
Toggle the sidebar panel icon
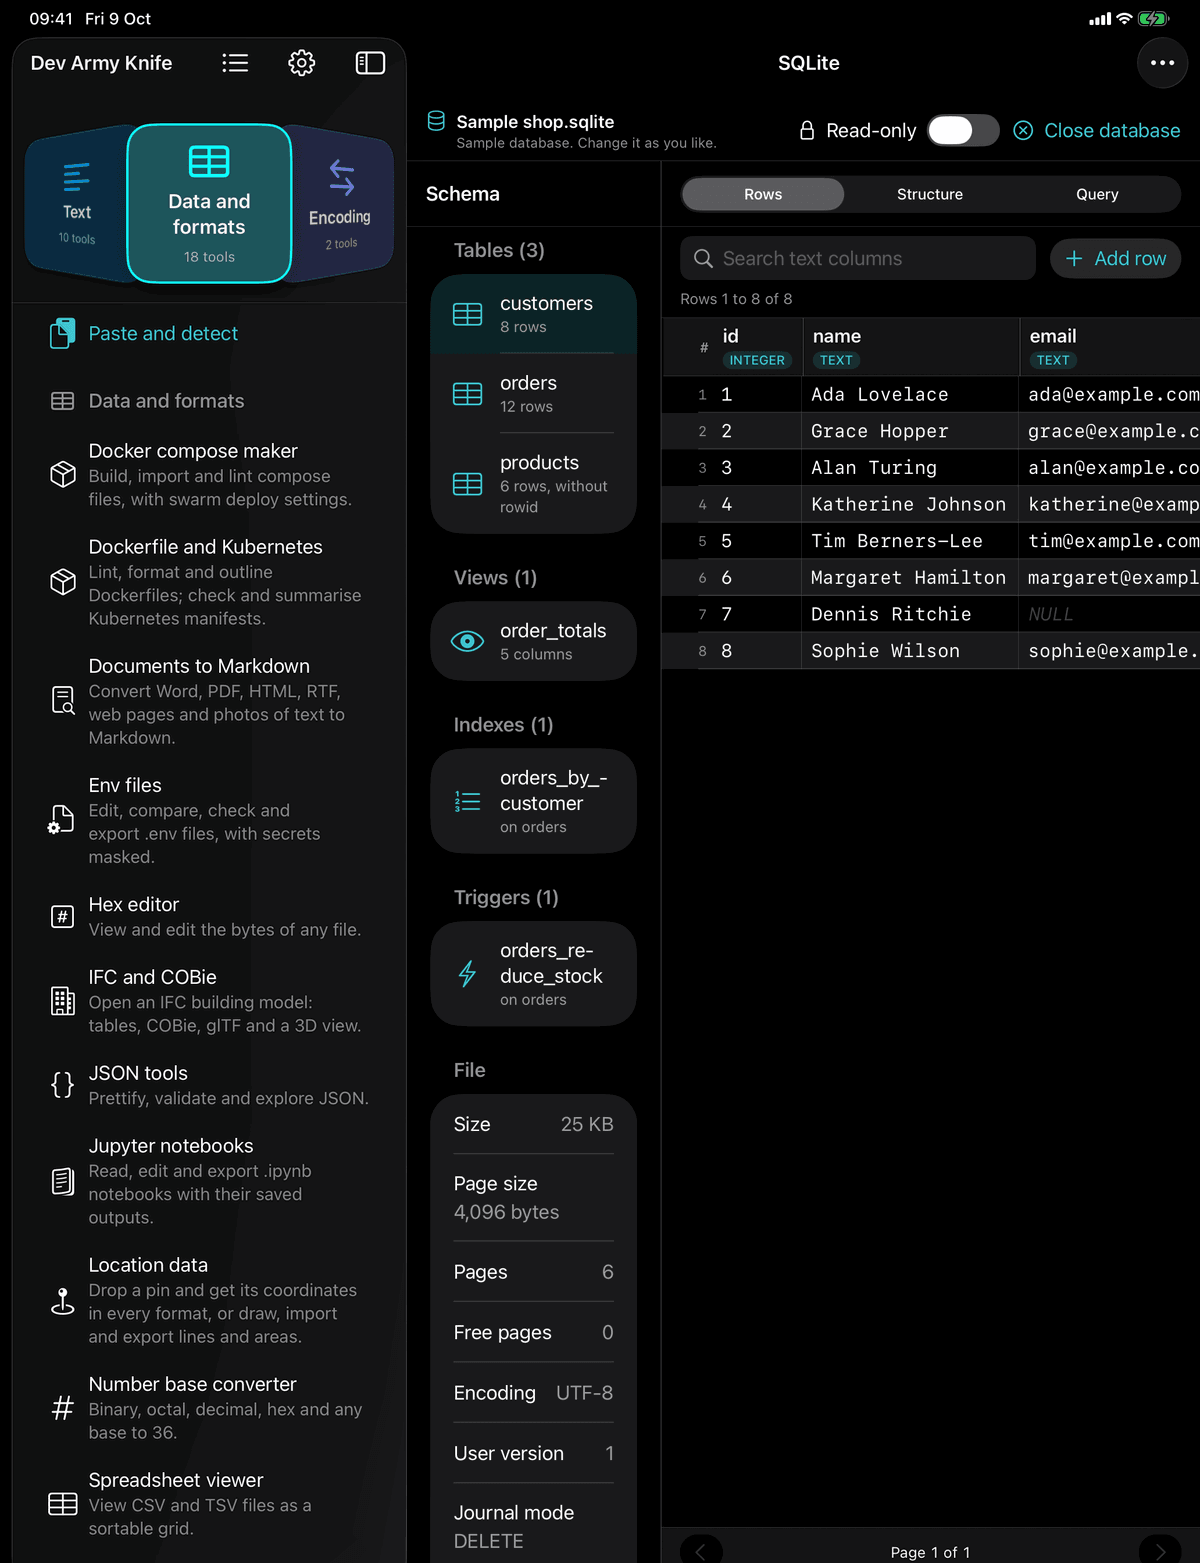(370, 63)
